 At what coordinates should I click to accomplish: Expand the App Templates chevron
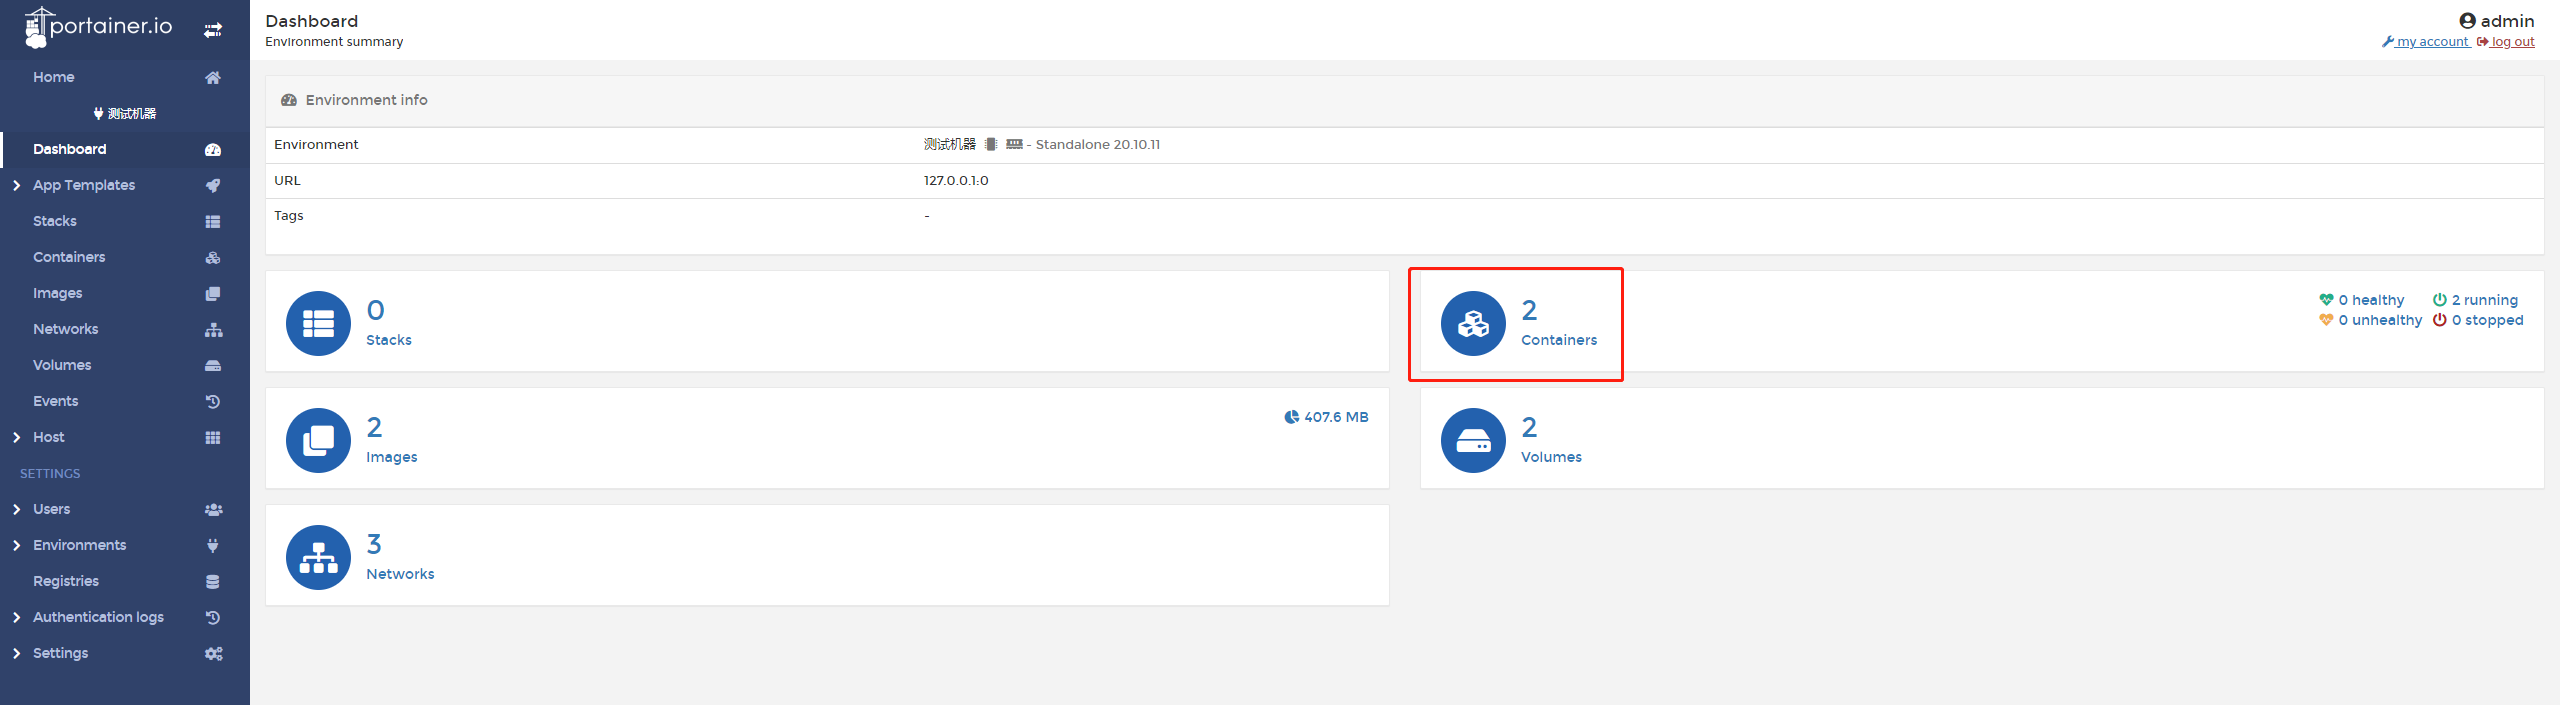click(16, 185)
